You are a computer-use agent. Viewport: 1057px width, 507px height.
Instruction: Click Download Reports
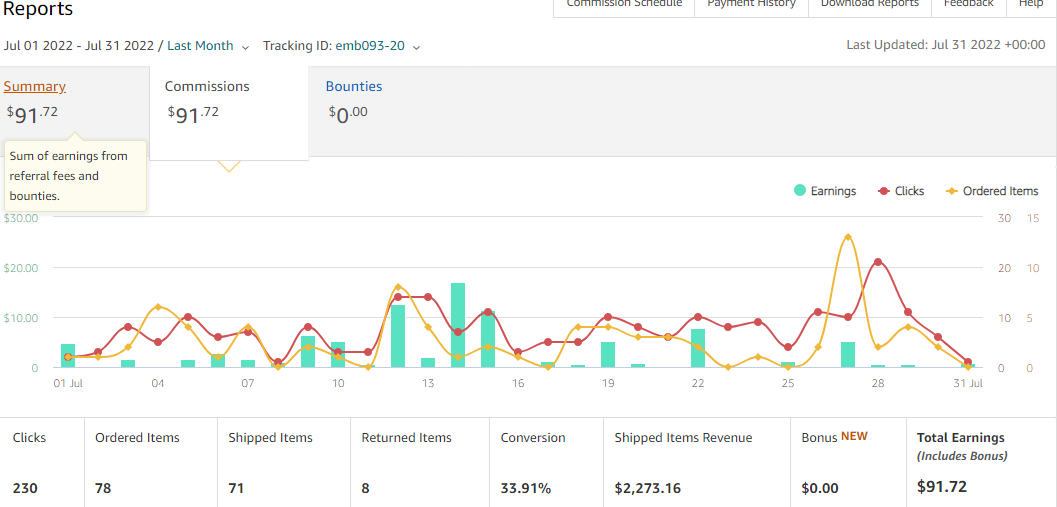(870, 4)
